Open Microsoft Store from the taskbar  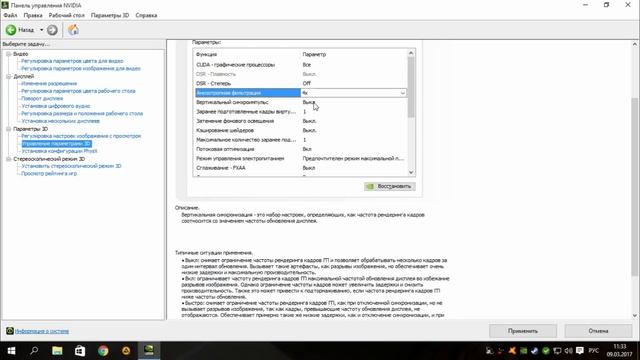point(80,351)
